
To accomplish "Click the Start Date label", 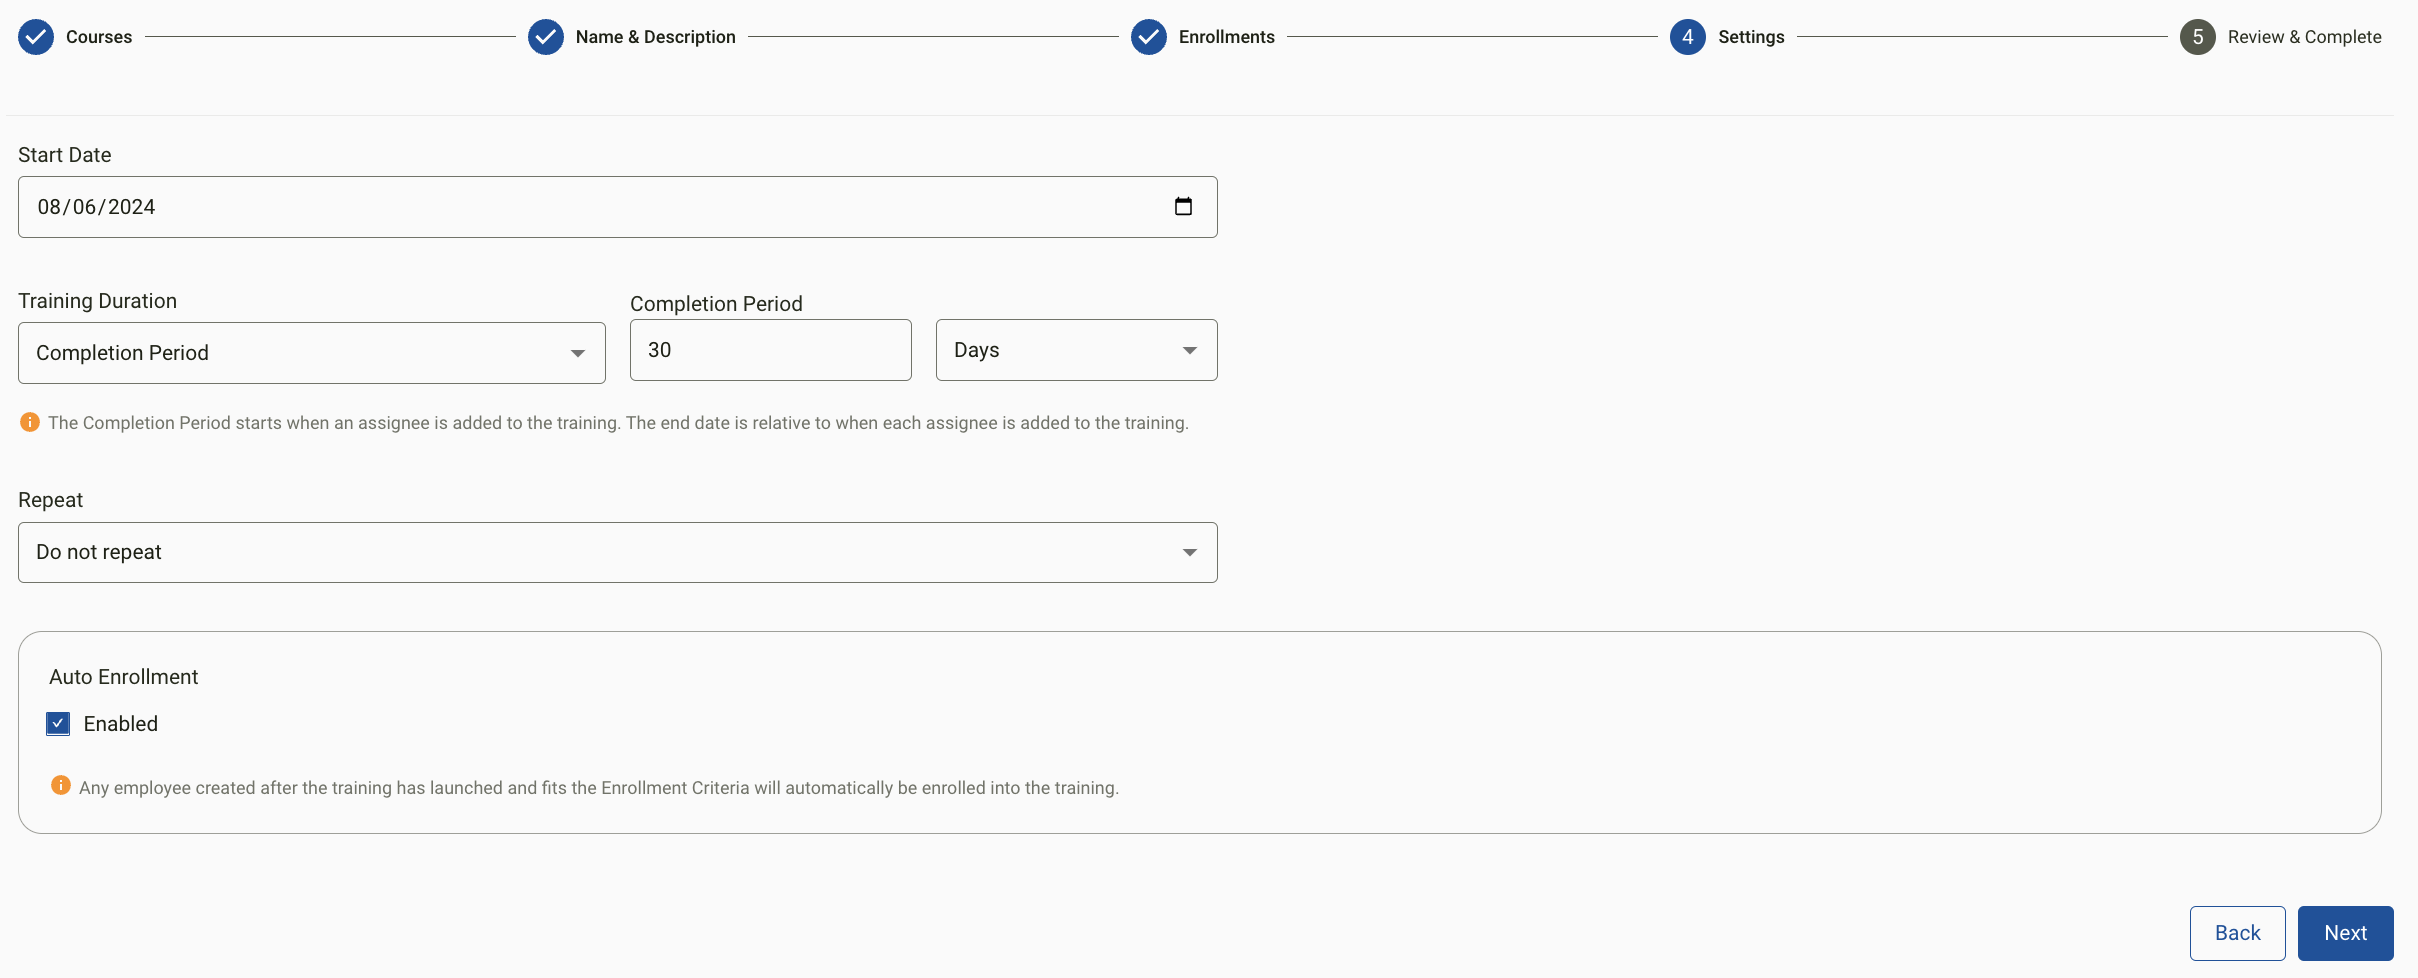I will pos(65,155).
